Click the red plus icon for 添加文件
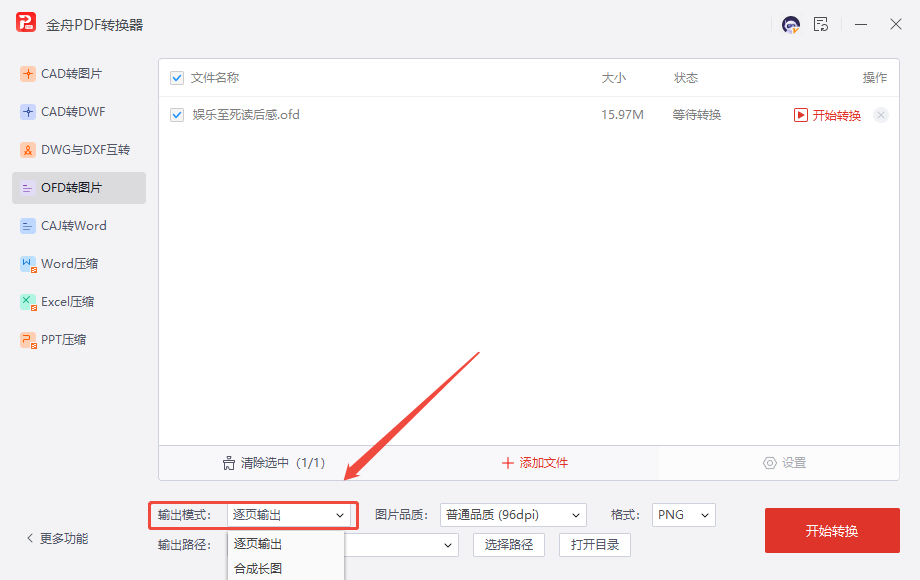 click(508, 463)
